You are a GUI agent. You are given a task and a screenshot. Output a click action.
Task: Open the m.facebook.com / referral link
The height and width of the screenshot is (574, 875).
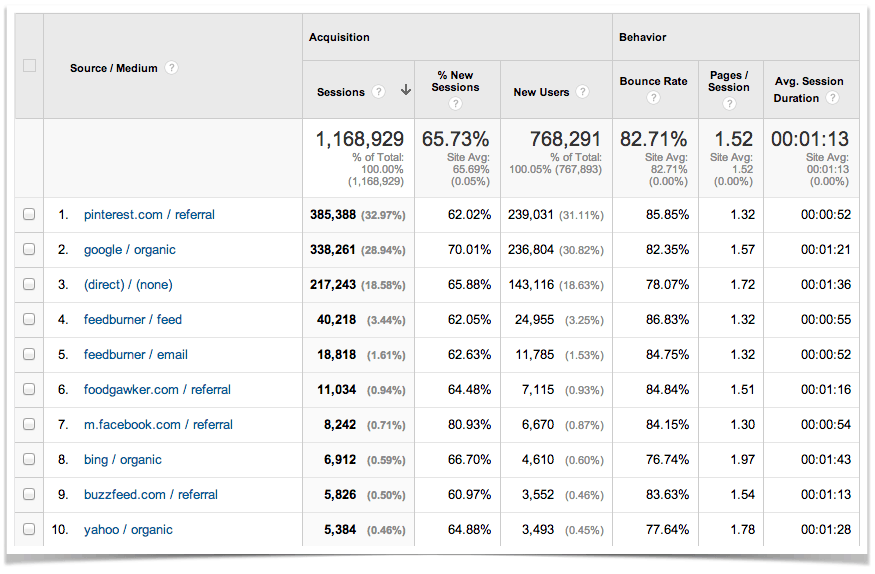158,425
